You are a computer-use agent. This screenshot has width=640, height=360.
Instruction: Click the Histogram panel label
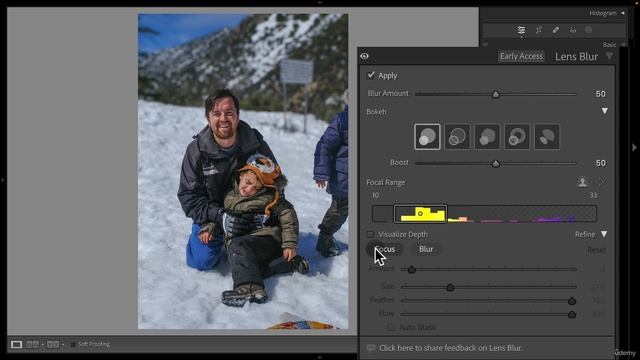point(603,13)
